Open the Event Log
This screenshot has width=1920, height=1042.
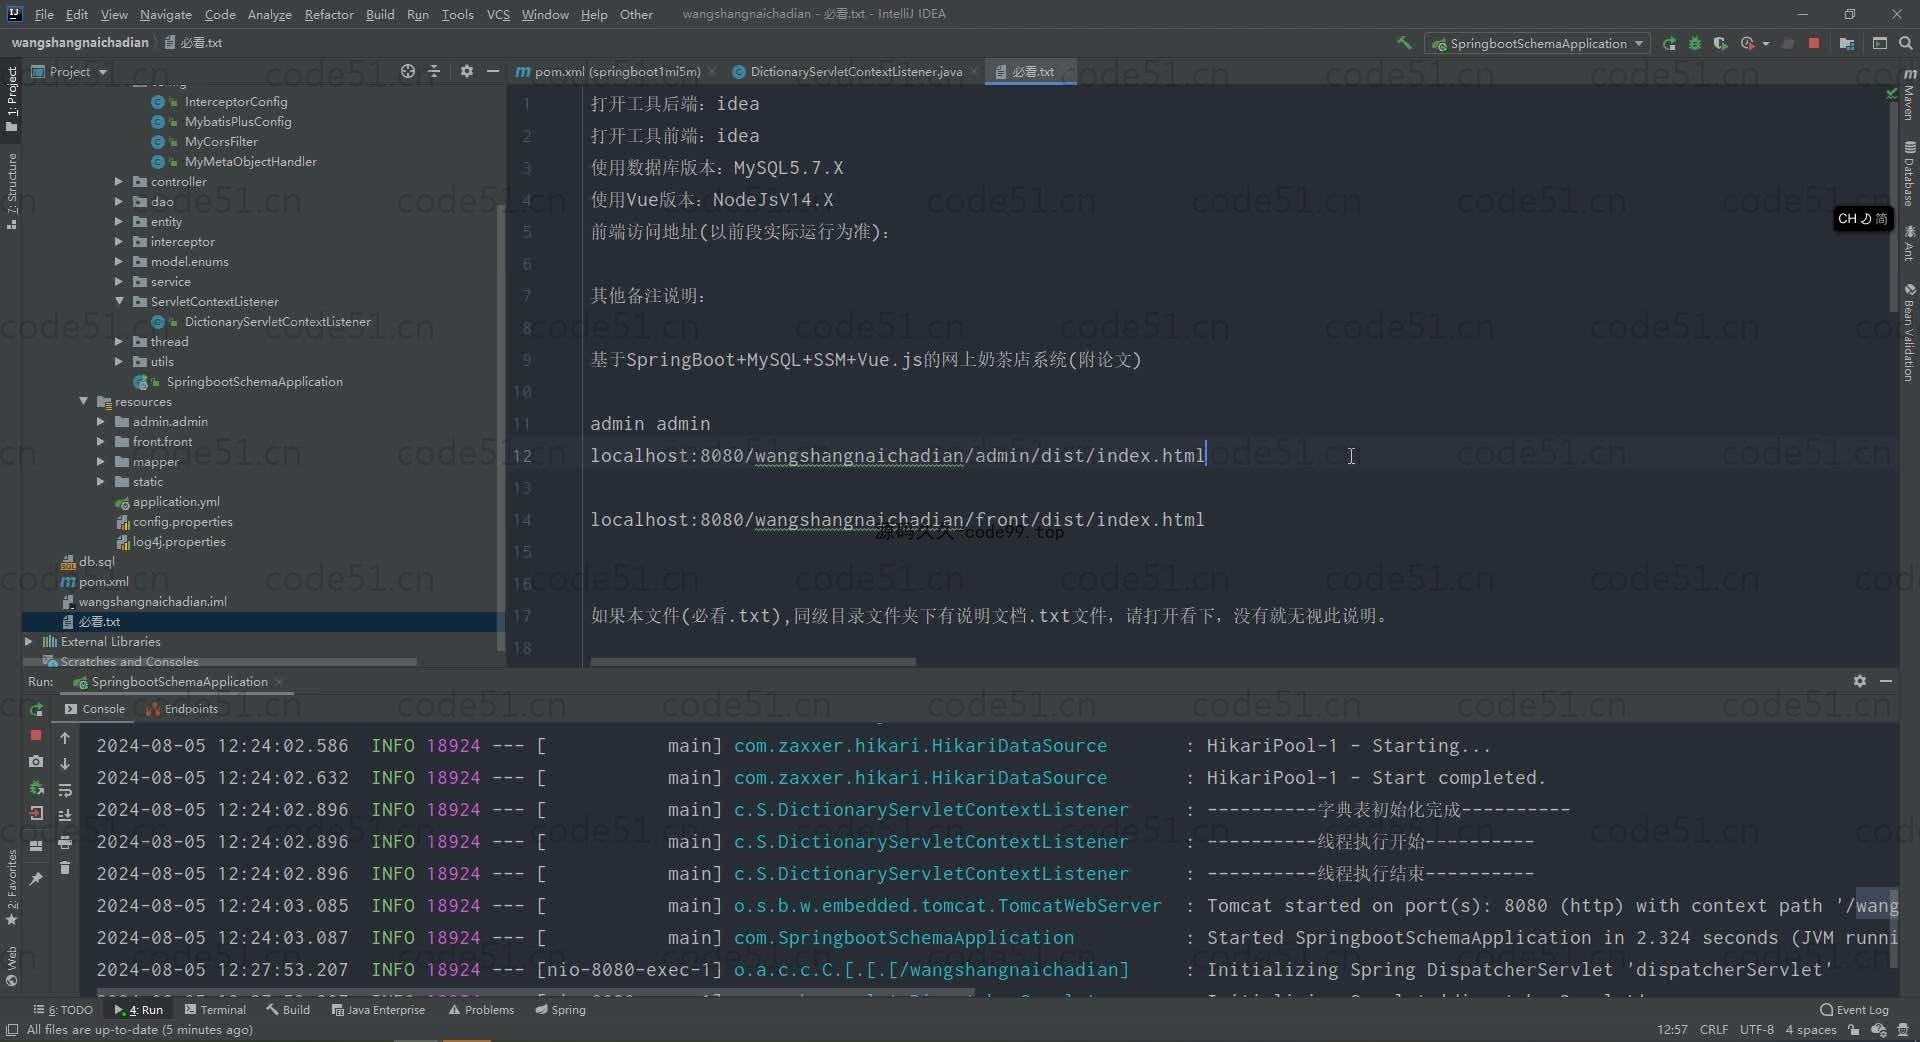coord(1854,1010)
